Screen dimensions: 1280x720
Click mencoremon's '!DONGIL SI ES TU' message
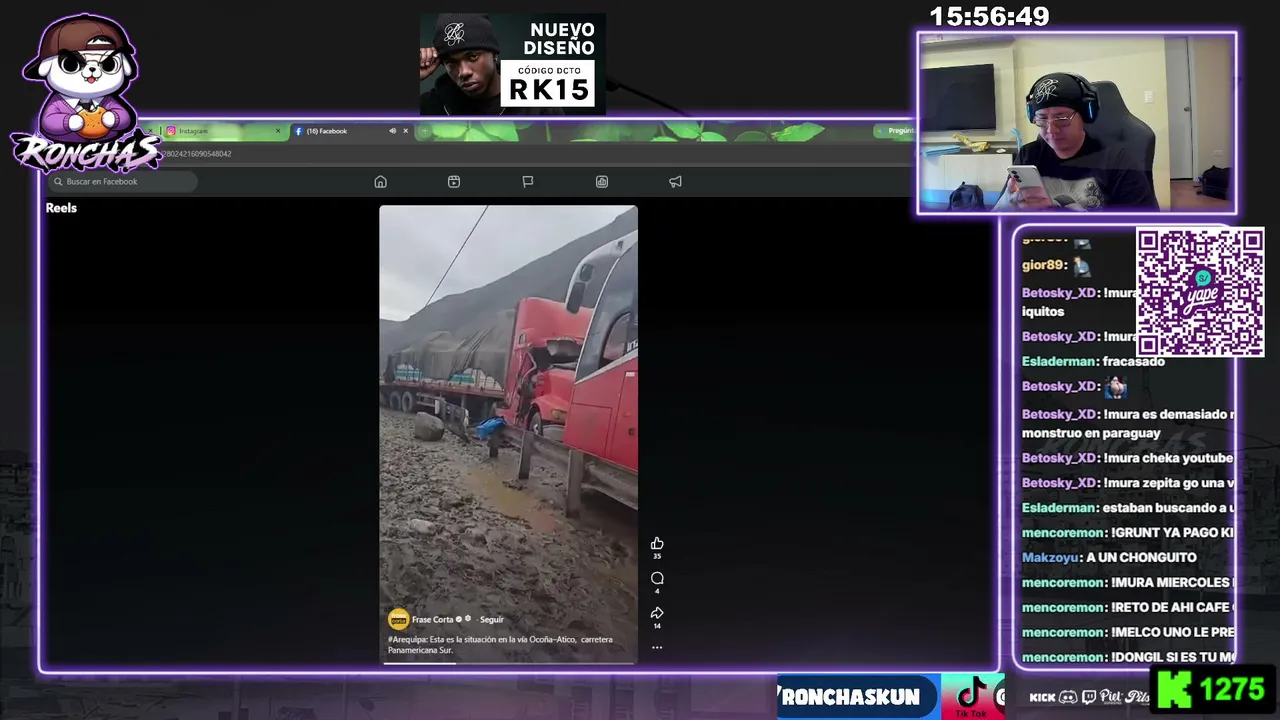[1127, 657]
